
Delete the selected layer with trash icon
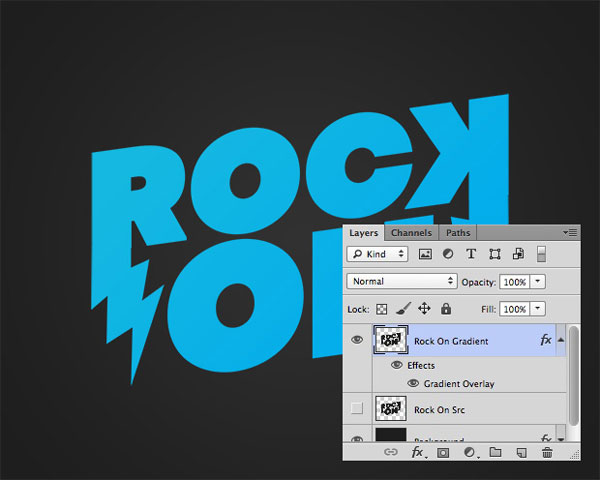(x=547, y=452)
